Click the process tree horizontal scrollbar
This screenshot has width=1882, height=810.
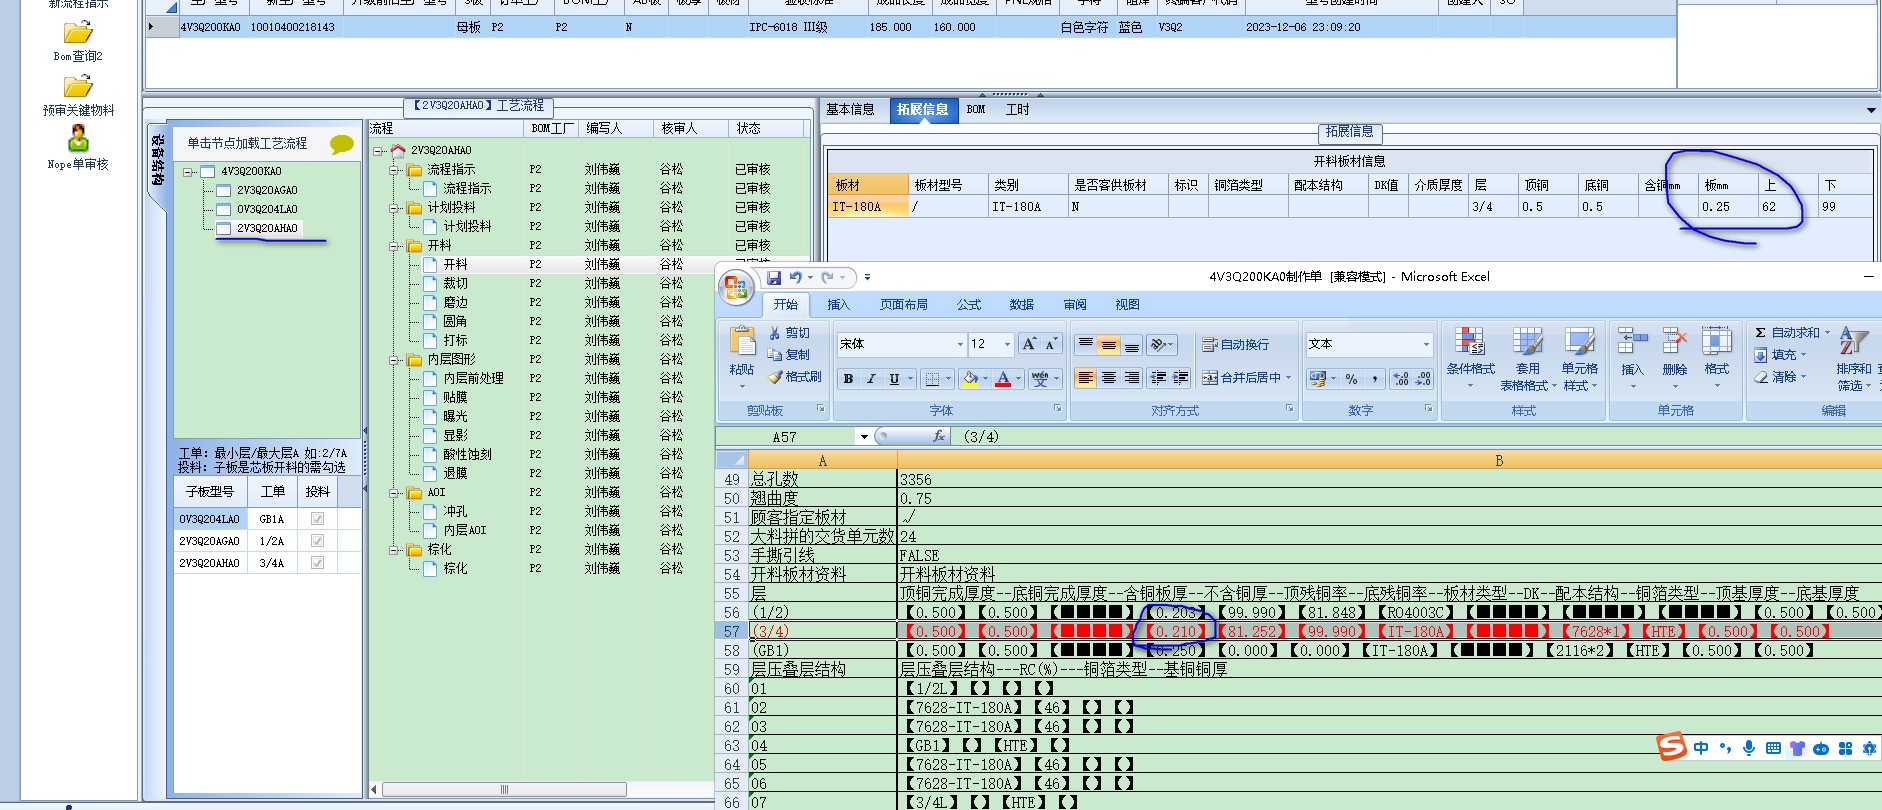[x=503, y=789]
